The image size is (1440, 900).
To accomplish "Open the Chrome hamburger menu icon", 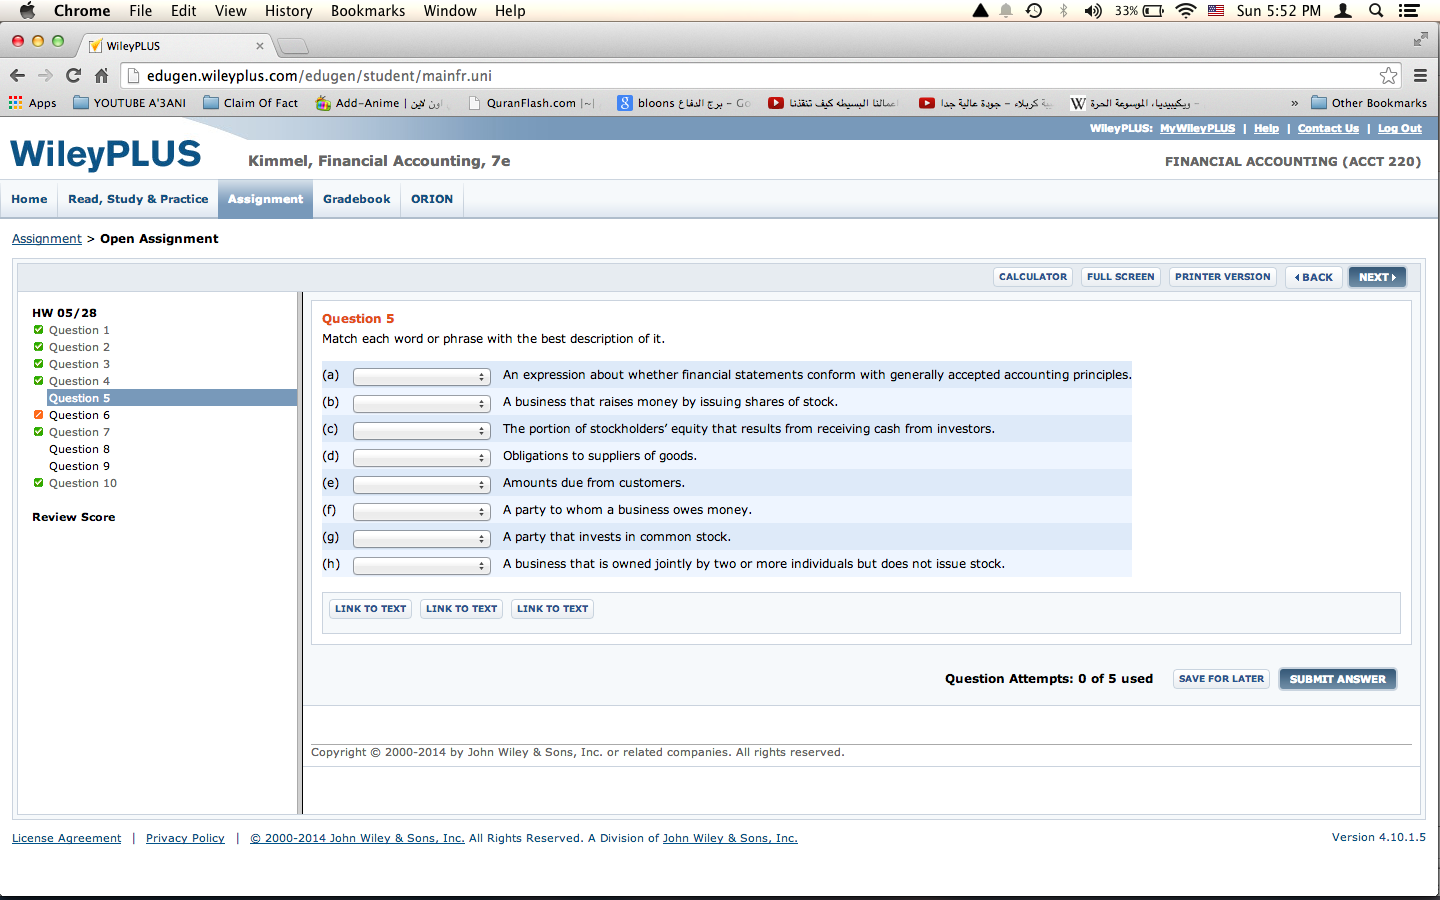I will tap(1420, 75).
